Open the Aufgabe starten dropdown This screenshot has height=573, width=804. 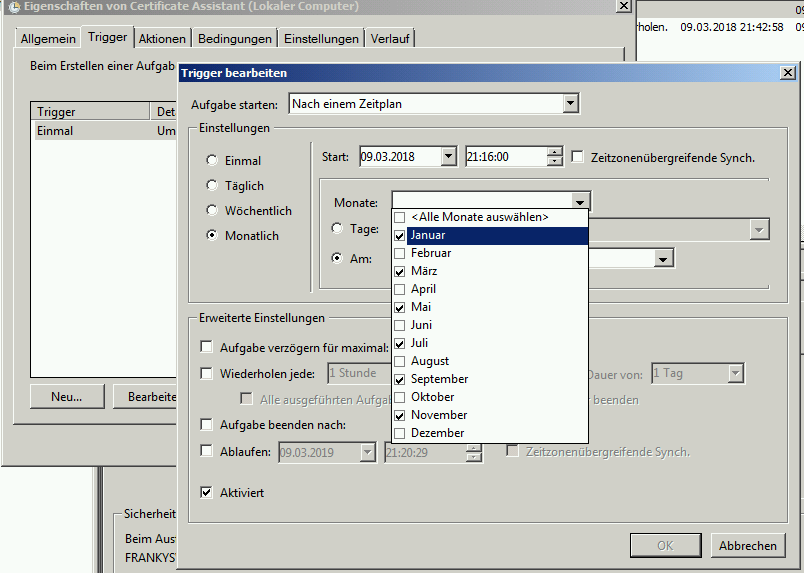coord(571,103)
